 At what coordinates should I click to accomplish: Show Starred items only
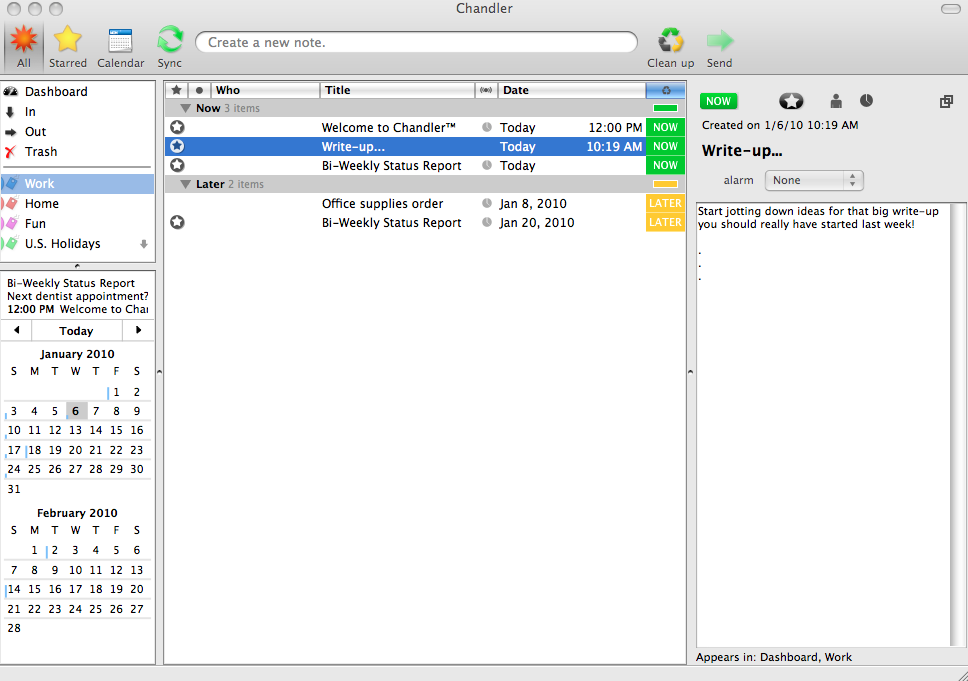point(67,46)
